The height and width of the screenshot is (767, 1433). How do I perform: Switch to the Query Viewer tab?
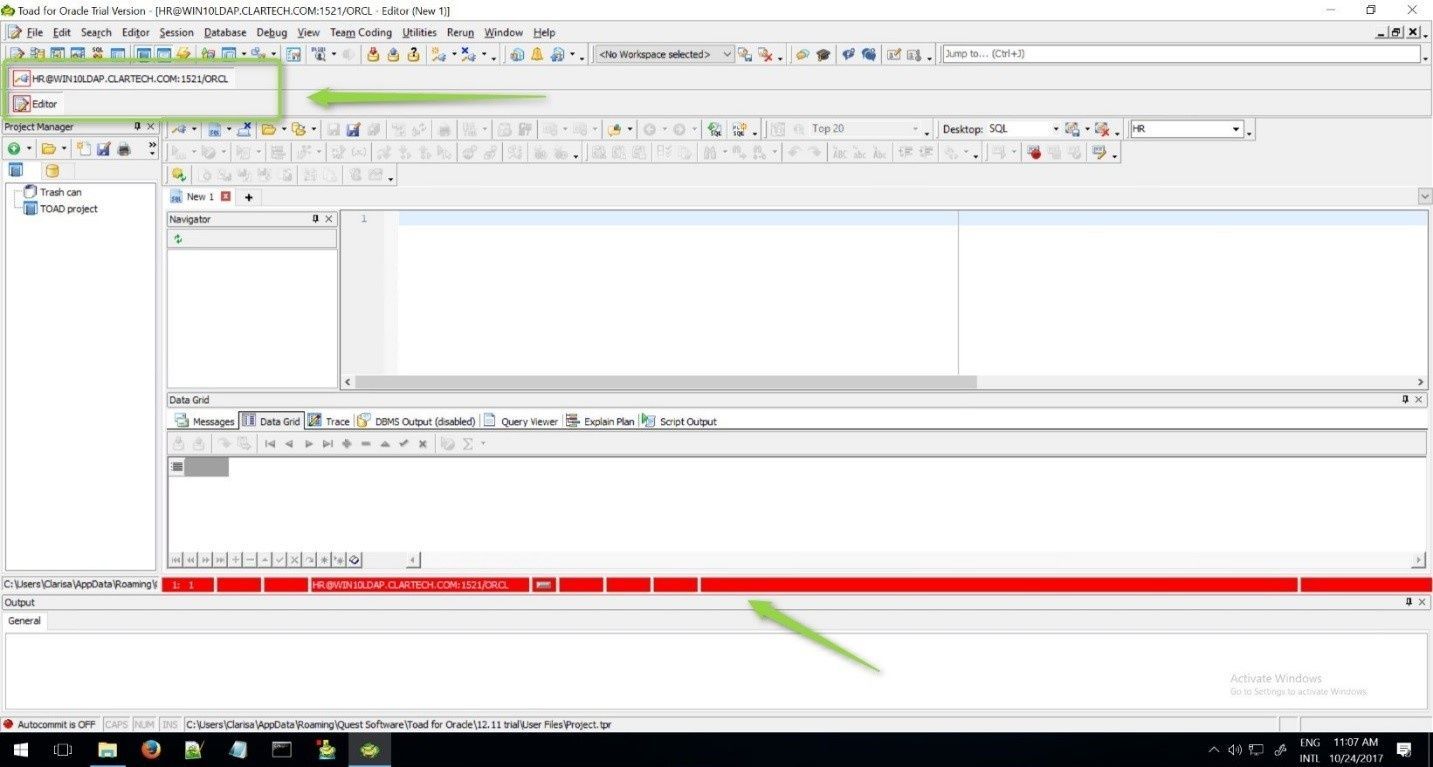[520, 421]
